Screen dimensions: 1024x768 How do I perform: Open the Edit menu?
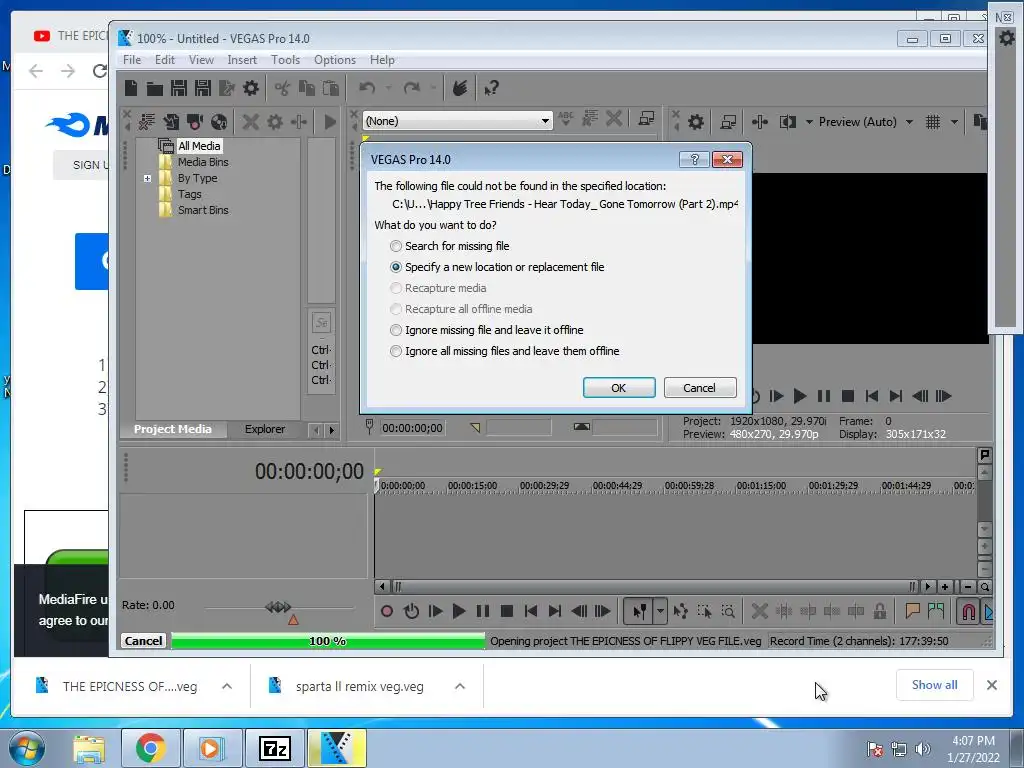point(165,59)
